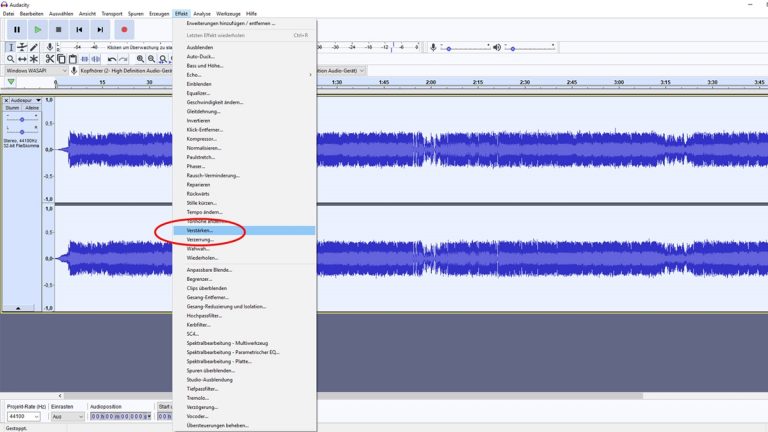Open the playback device dropdown arrow

pyautogui.click(x=362, y=71)
